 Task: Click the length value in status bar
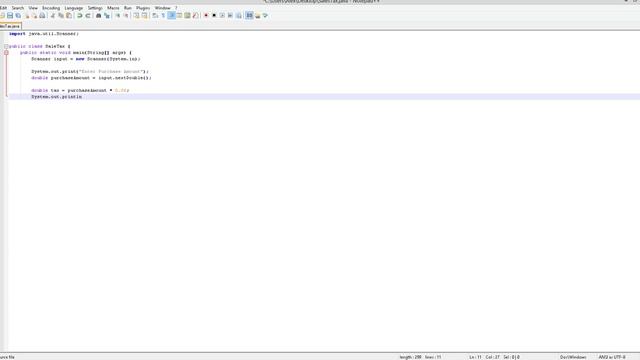click(x=410, y=357)
